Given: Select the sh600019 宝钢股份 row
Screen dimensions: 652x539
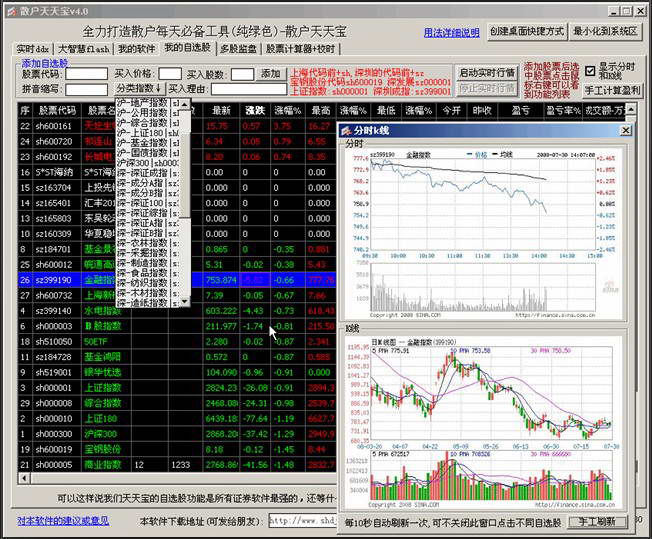Looking at the screenshot, I should pos(177,449).
